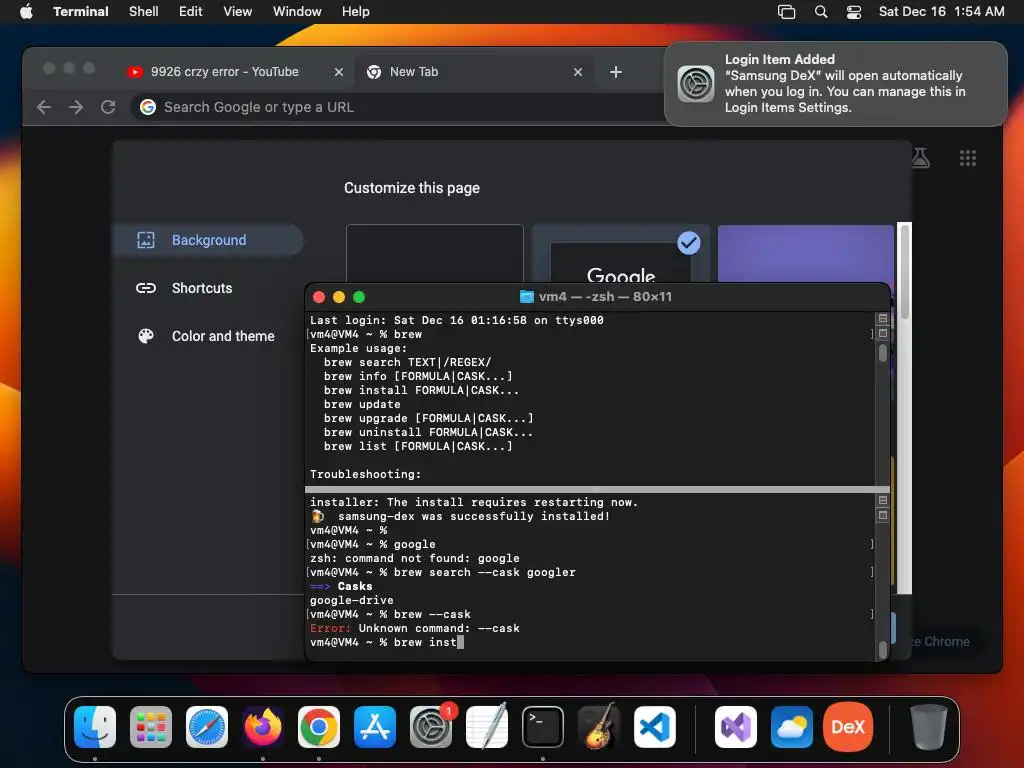This screenshot has height=768, width=1024.
Task: Close the YouTube tab
Action: tap(338, 72)
